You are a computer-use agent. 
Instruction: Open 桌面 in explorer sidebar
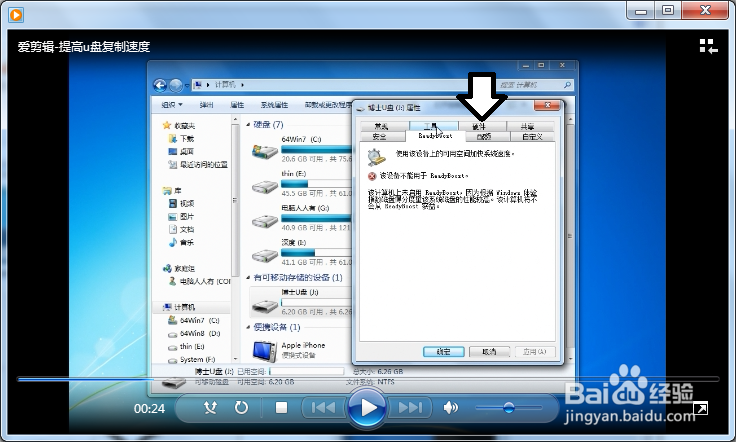click(181, 152)
